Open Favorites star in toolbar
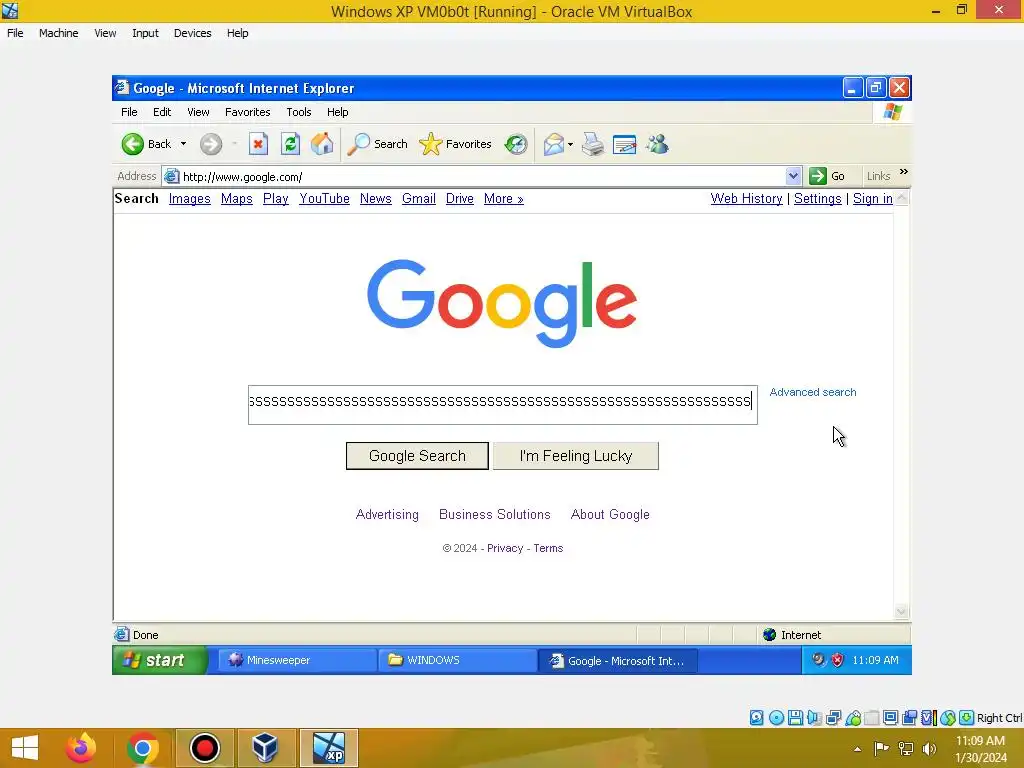Viewport: 1024px width, 768px height. (x=455, y=144)
